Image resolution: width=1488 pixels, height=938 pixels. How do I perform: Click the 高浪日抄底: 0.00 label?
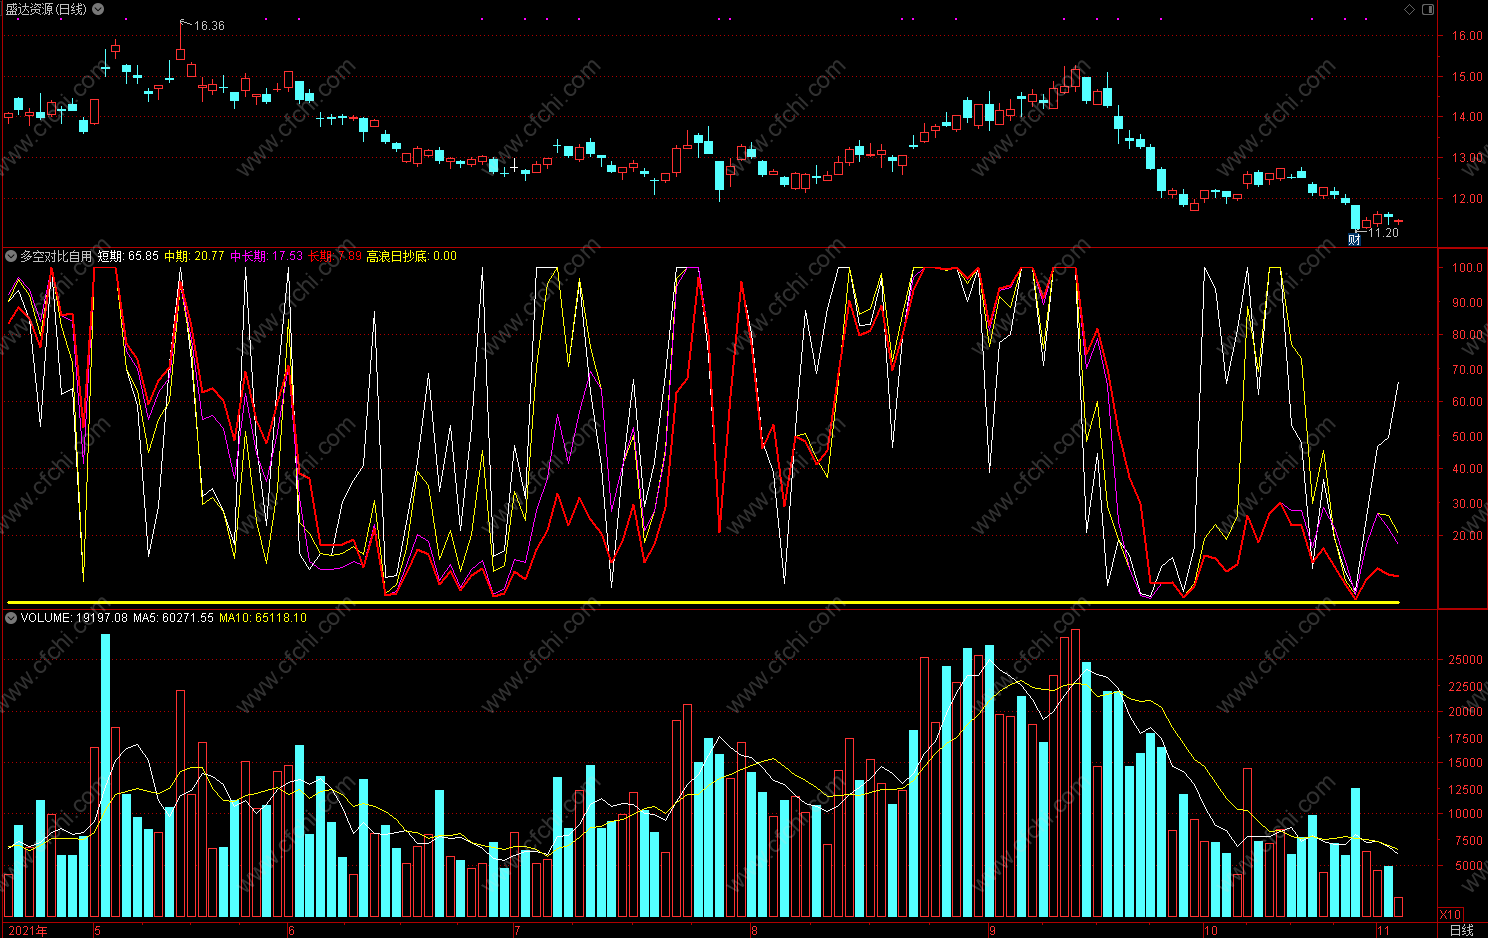411,256
